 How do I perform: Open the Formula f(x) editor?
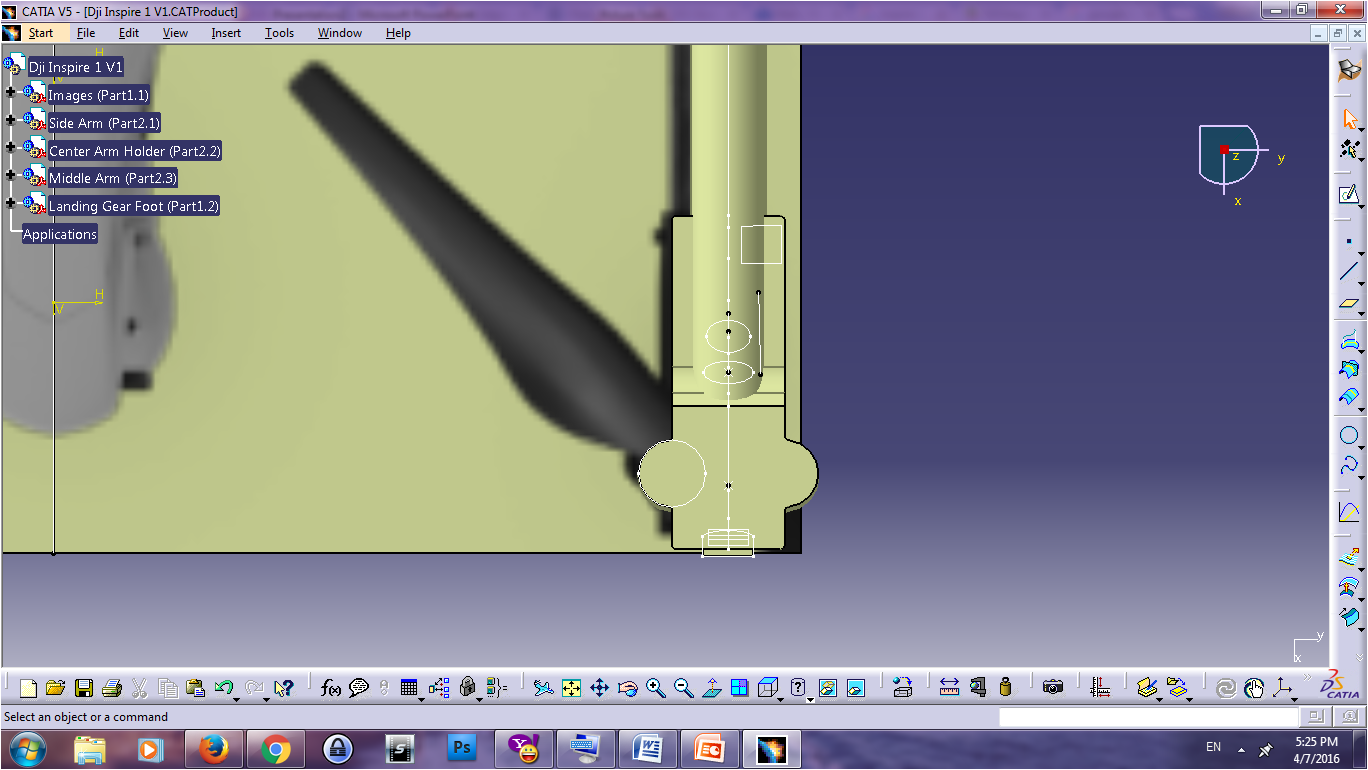[x=331, y=687]
